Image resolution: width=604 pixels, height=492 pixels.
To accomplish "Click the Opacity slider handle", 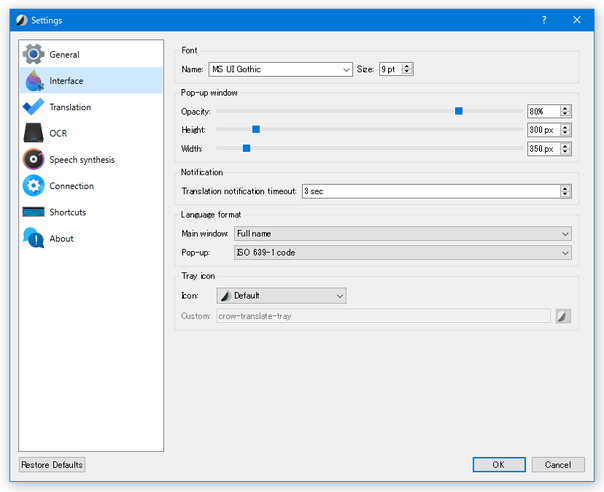I will [458, 111].
